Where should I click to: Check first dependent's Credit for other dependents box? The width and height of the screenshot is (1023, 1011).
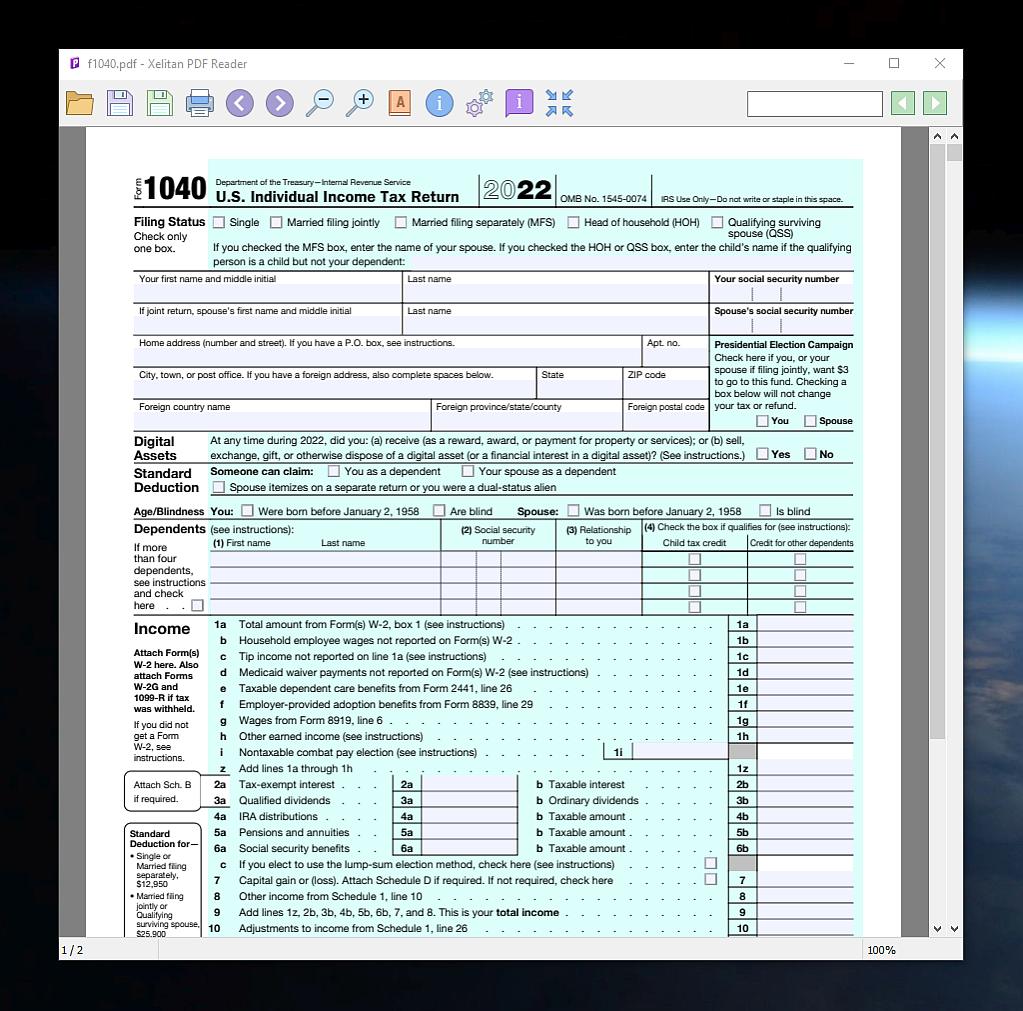click(x=800, y=559)
